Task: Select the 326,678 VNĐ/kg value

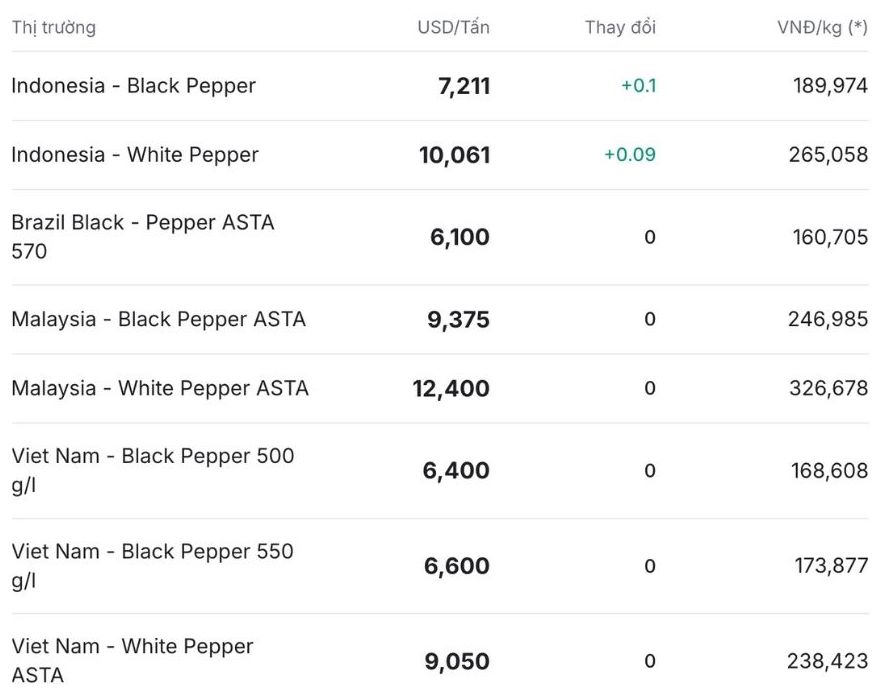Action: coord(828,388)
